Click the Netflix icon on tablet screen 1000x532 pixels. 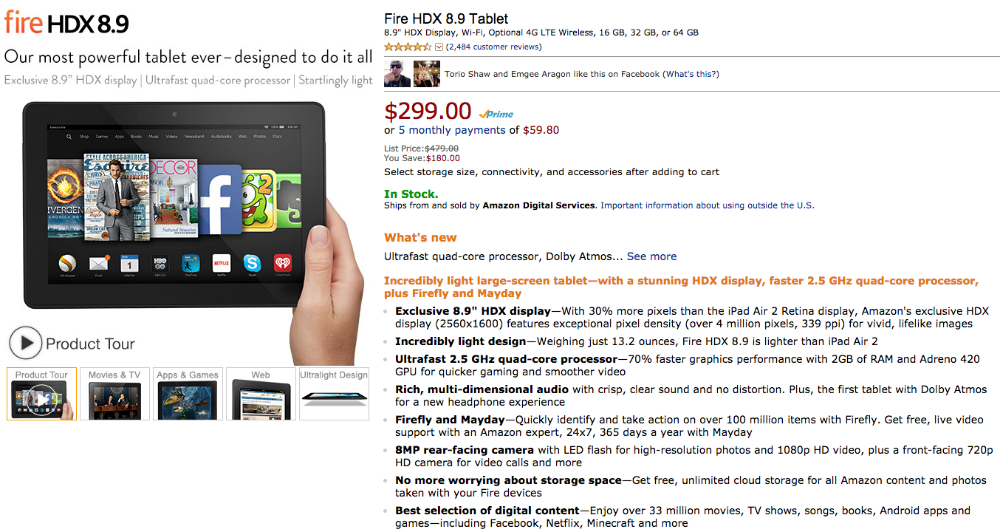[x=221, y=262]
